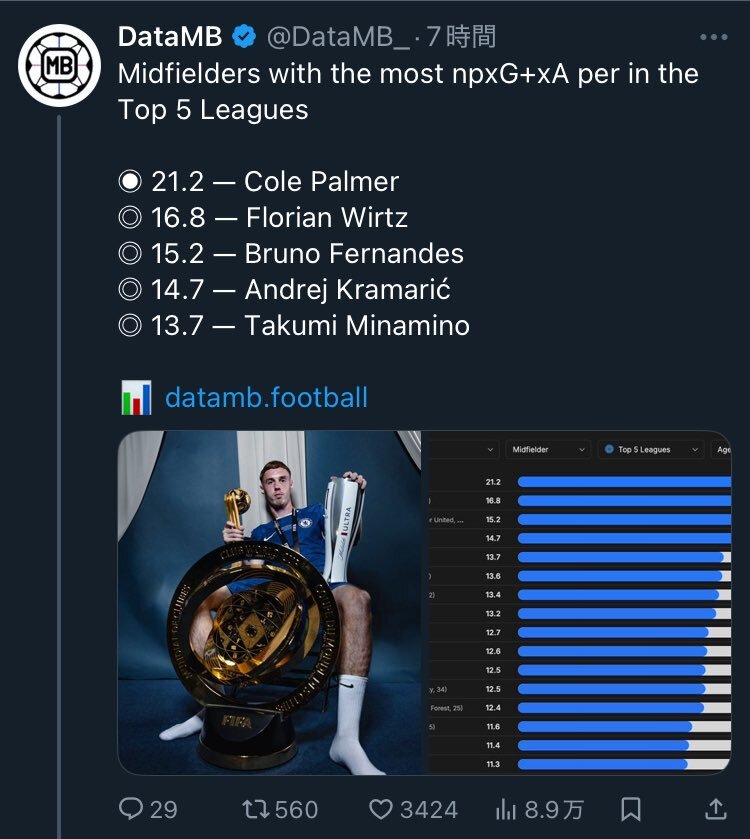Open the Age filter dropdown
750x839 pixels.
click(x=721, y=449)
